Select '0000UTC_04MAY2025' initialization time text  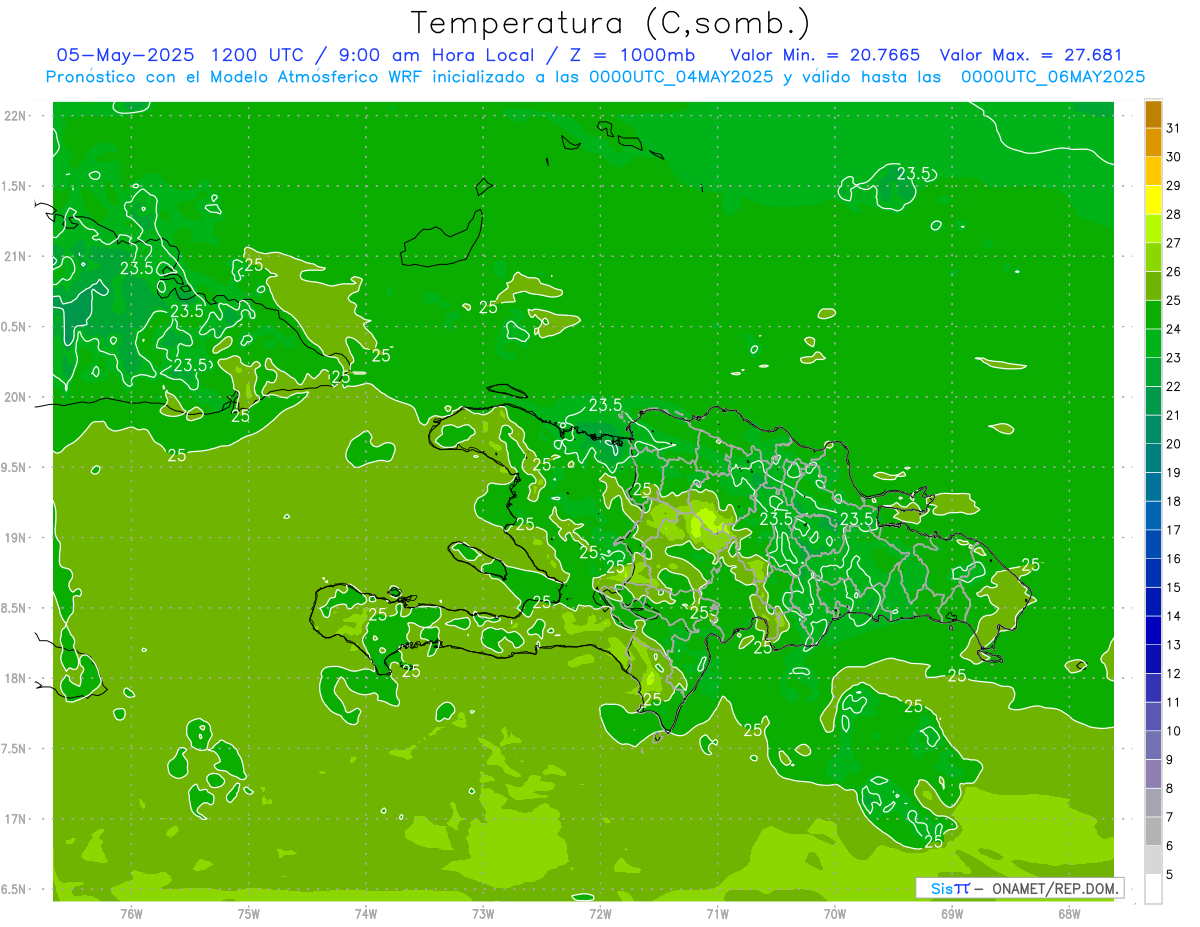681,77
